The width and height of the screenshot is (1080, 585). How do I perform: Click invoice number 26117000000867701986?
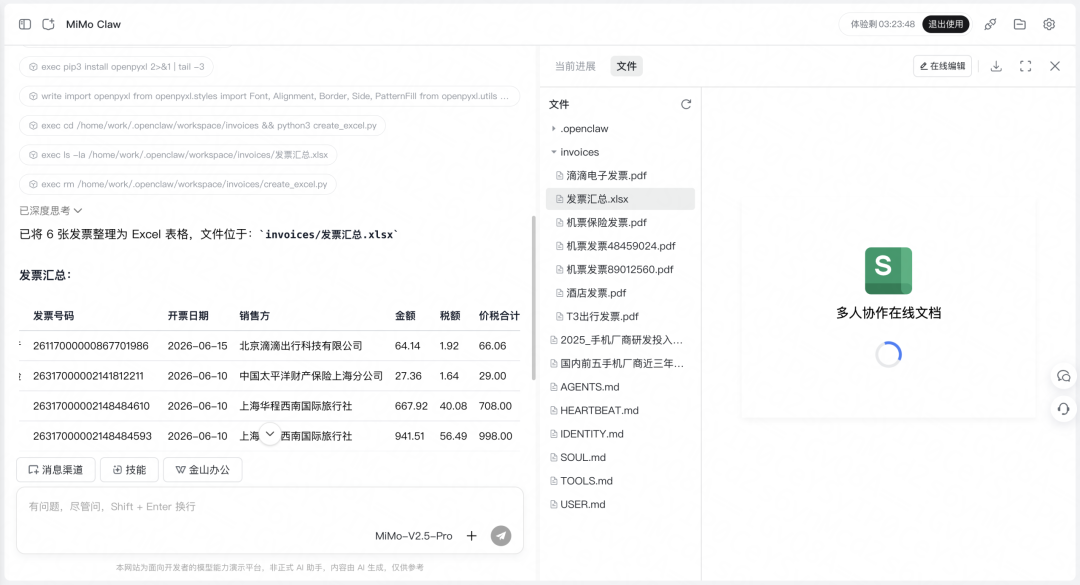coord(91,346)
